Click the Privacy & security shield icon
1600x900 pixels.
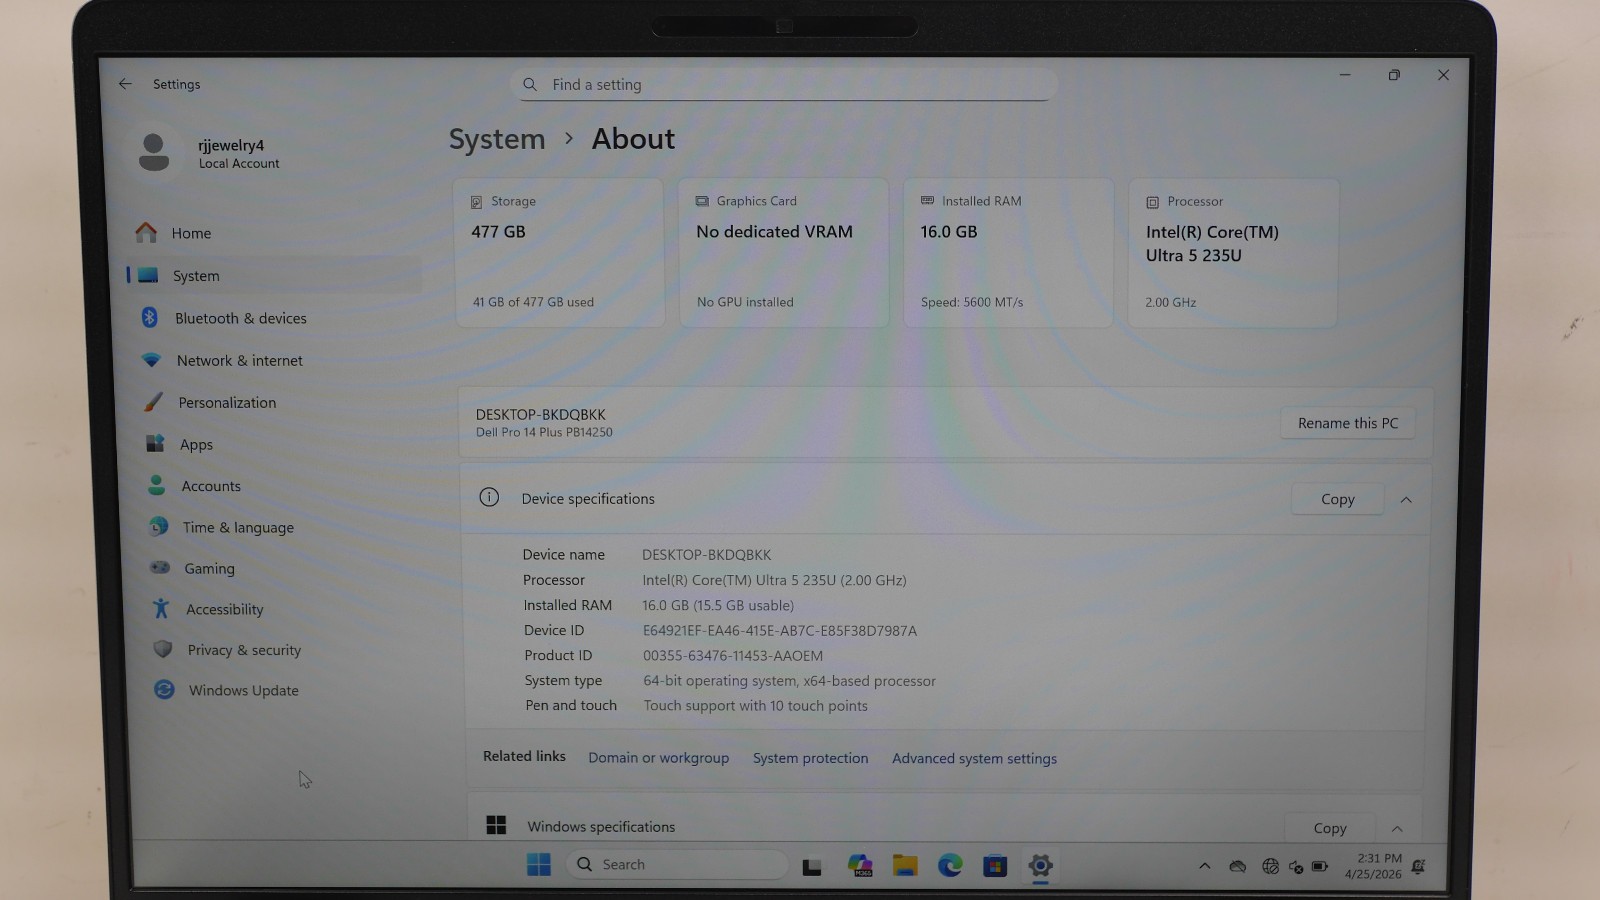[x=163, y=649]
